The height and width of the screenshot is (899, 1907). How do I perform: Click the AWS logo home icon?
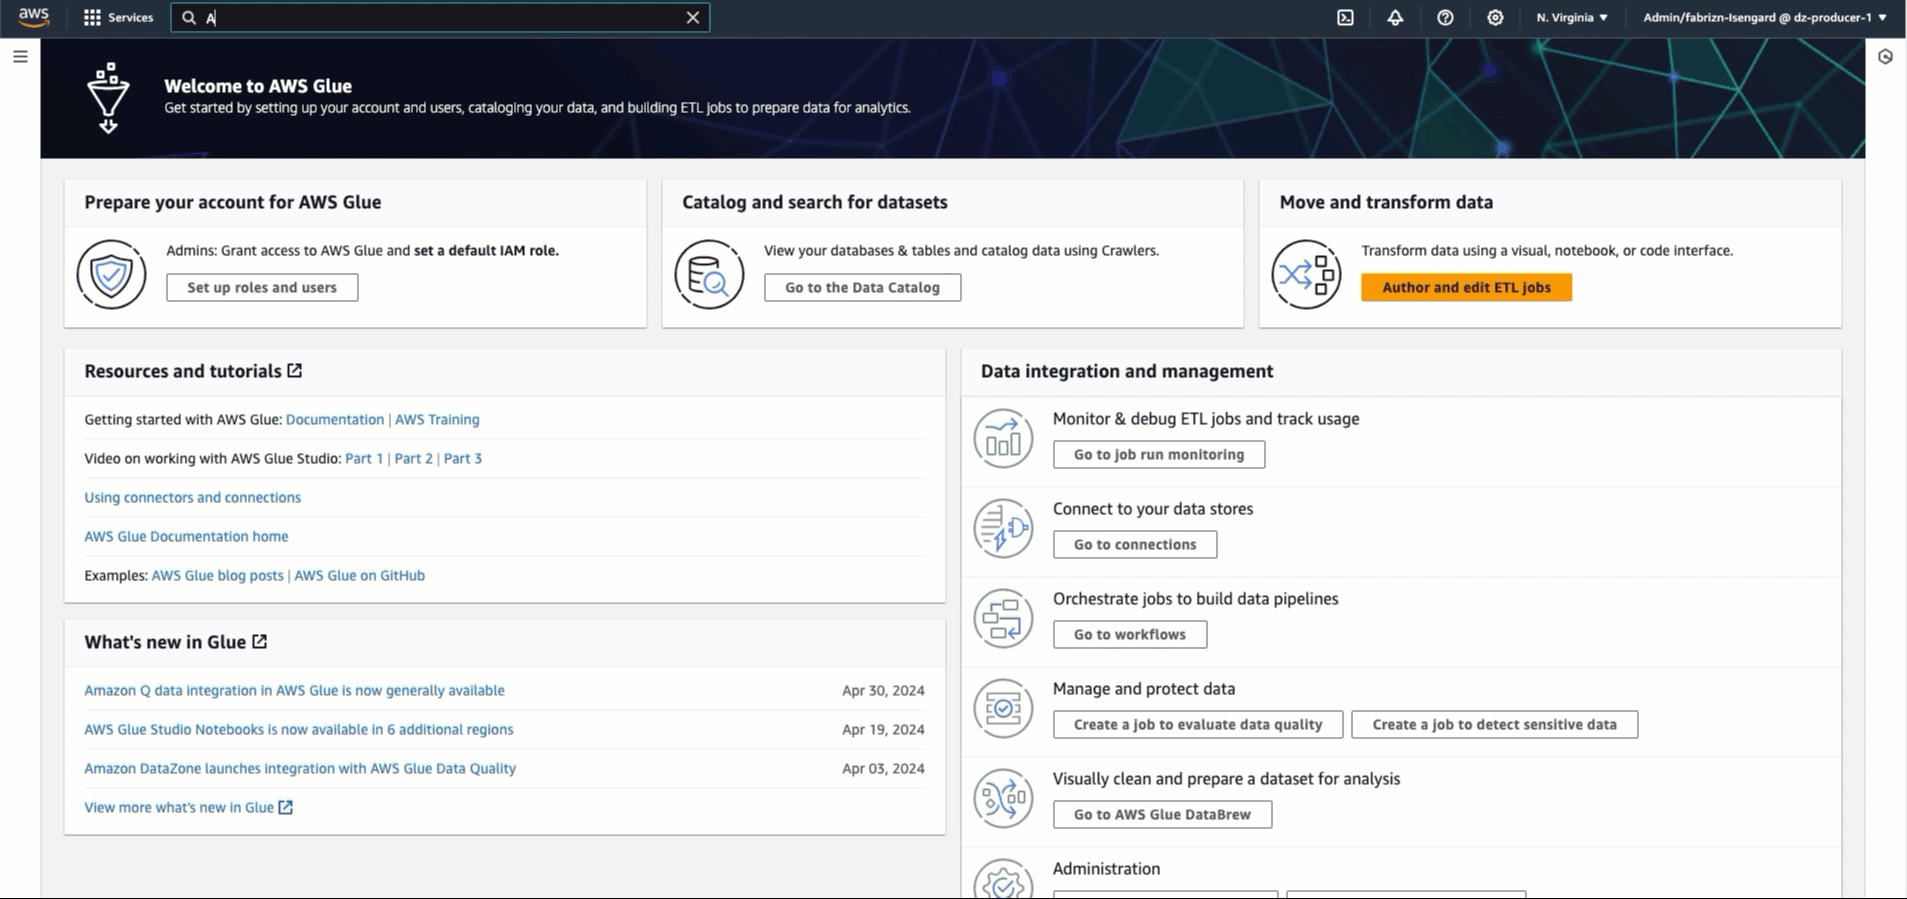coord(33,17)
